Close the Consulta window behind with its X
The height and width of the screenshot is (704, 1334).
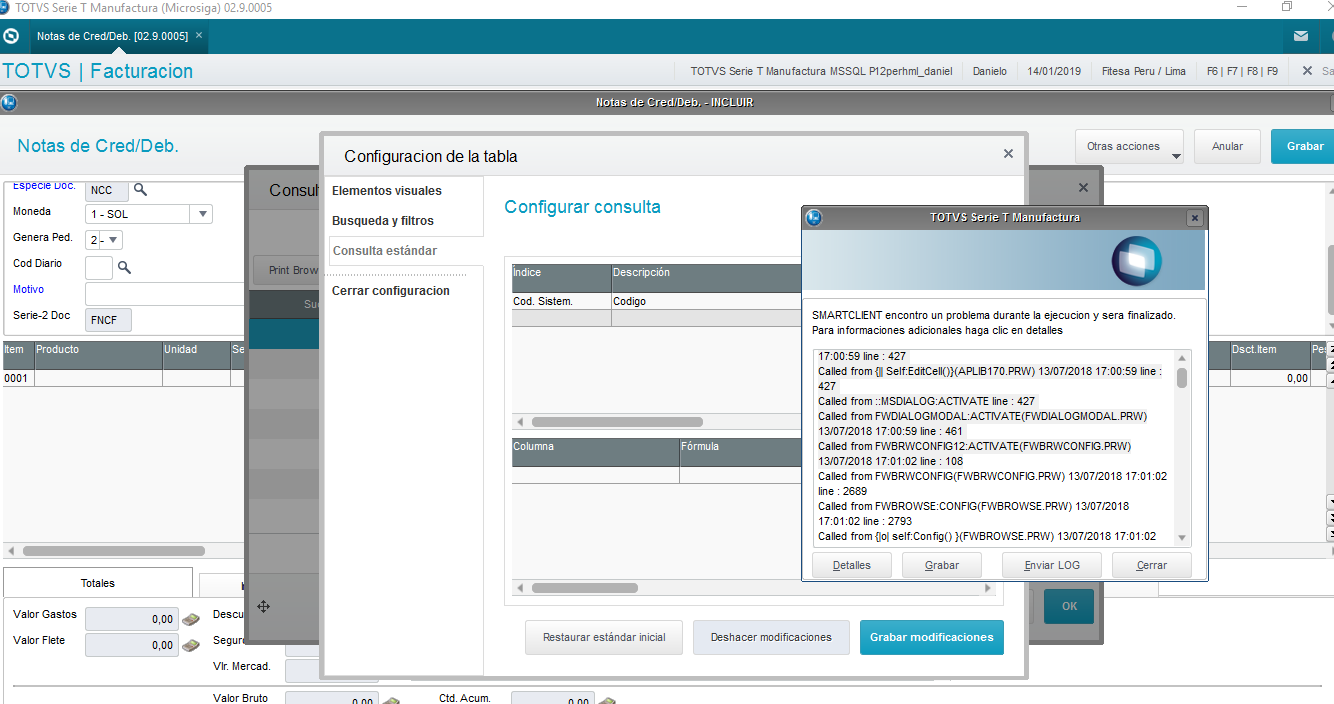click(x=1083, y=188)
